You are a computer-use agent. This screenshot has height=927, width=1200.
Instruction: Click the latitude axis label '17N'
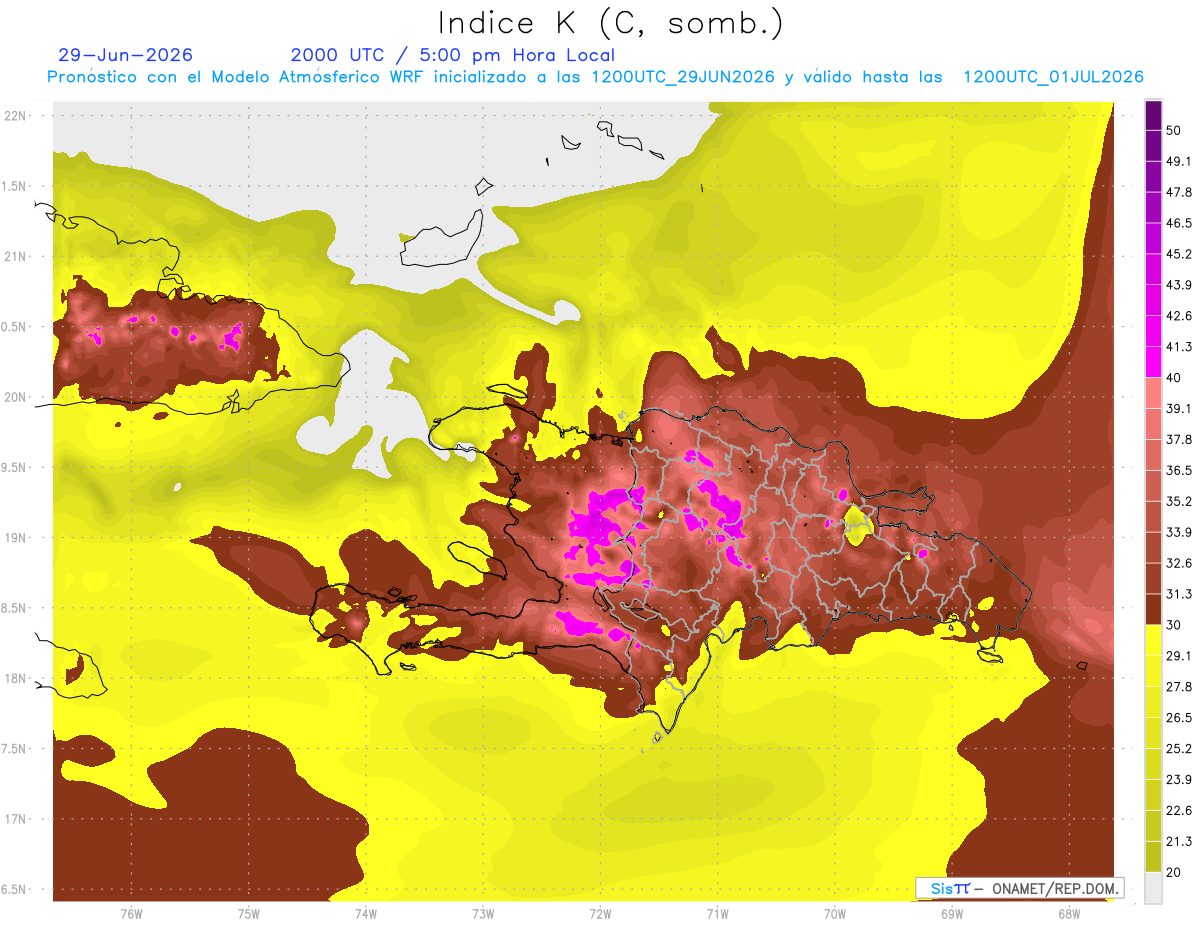coord(14,820)
